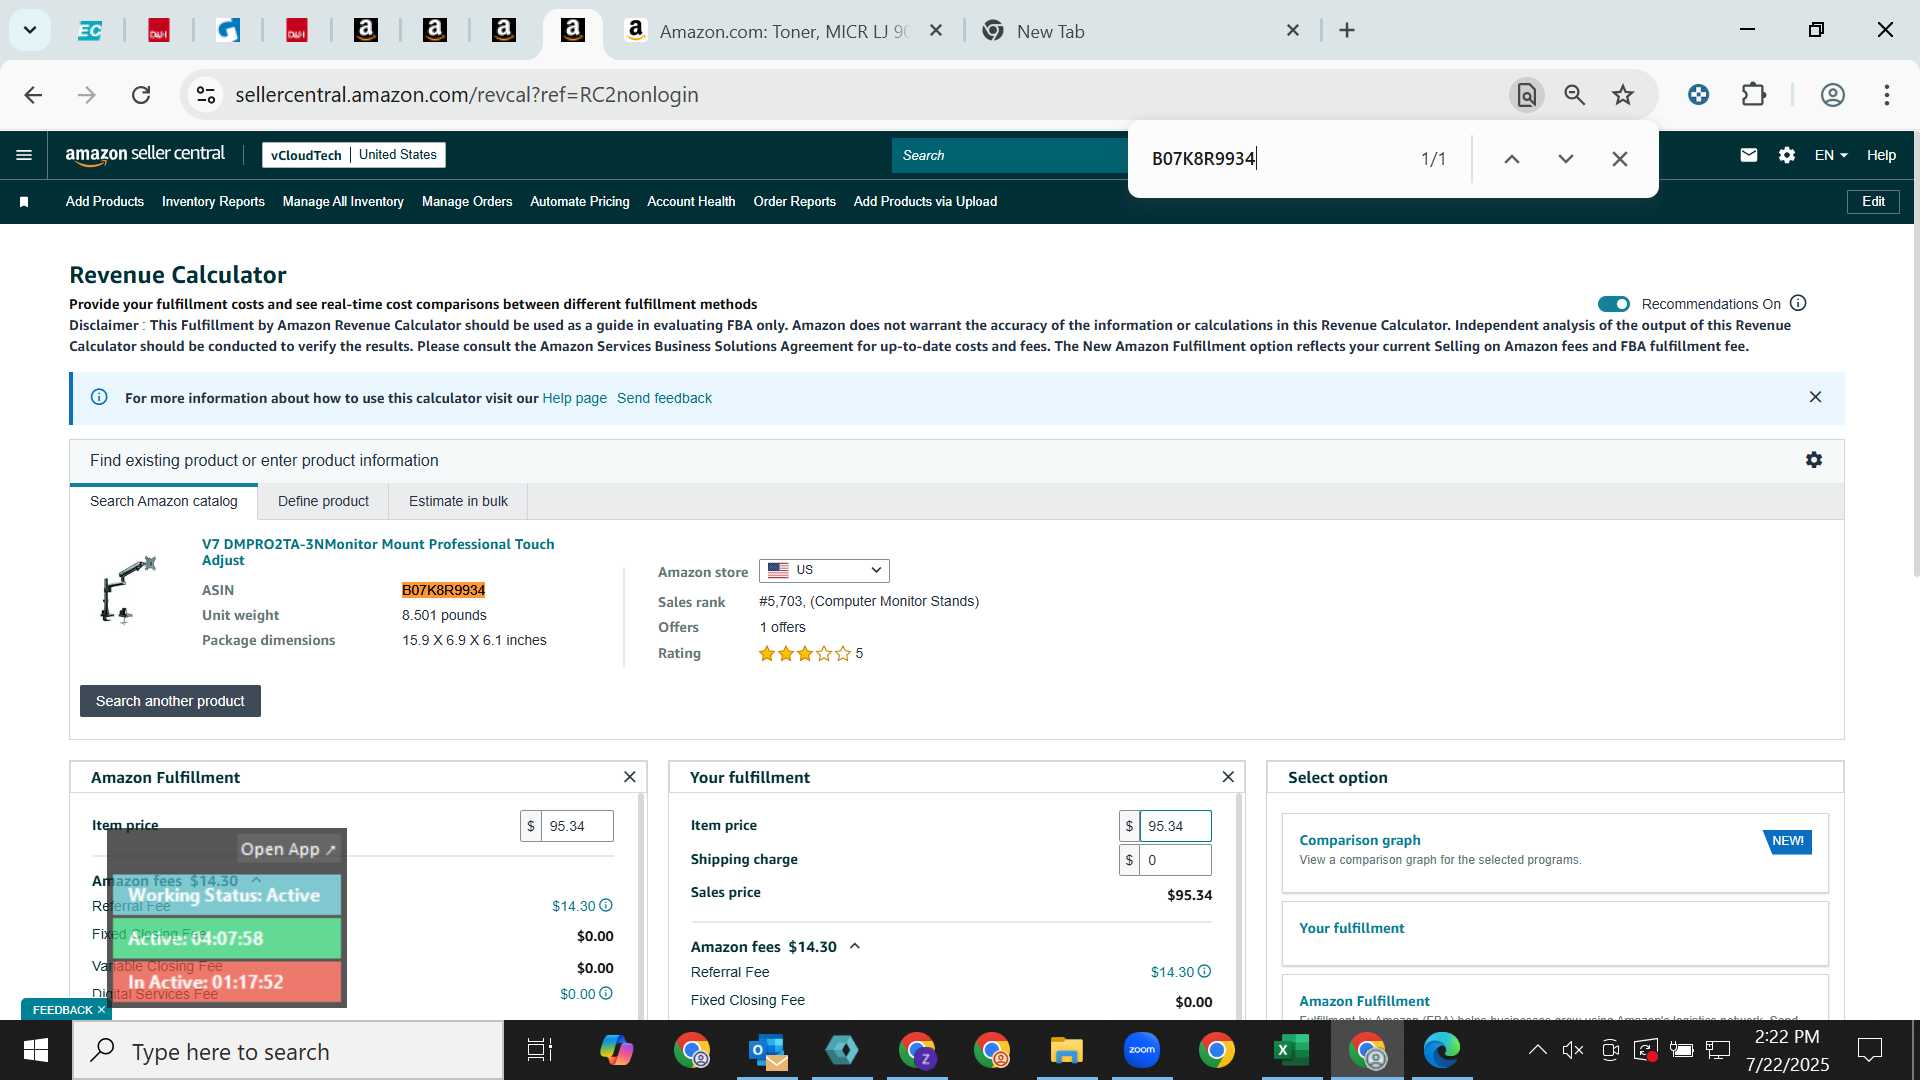Image resolution: width=1920 pixels, height=1080 pixels.
Task: Open Excel from the taskbar
Action: point(1291,1051)
